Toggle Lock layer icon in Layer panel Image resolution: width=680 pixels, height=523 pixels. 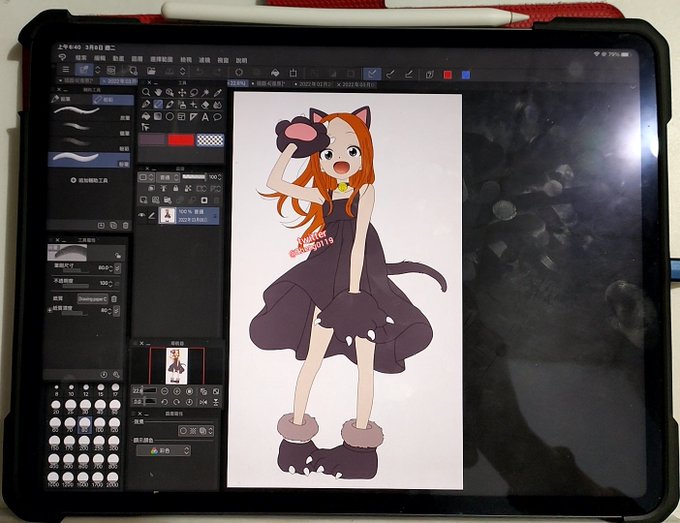coord(175,188)
